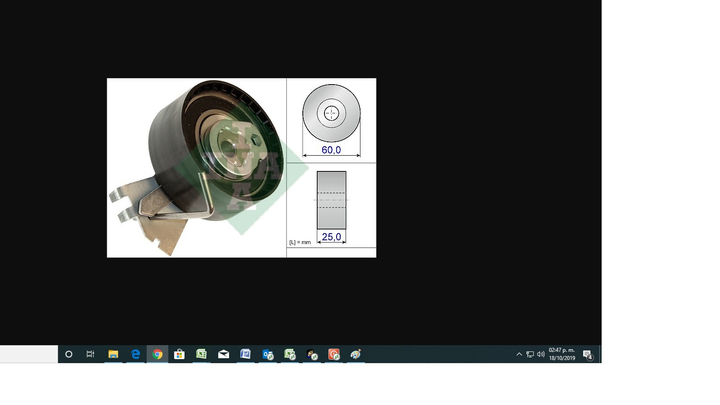Expand the hidden system tray icons
Viewport: 720px width, 405px height.
pos(519,354)
